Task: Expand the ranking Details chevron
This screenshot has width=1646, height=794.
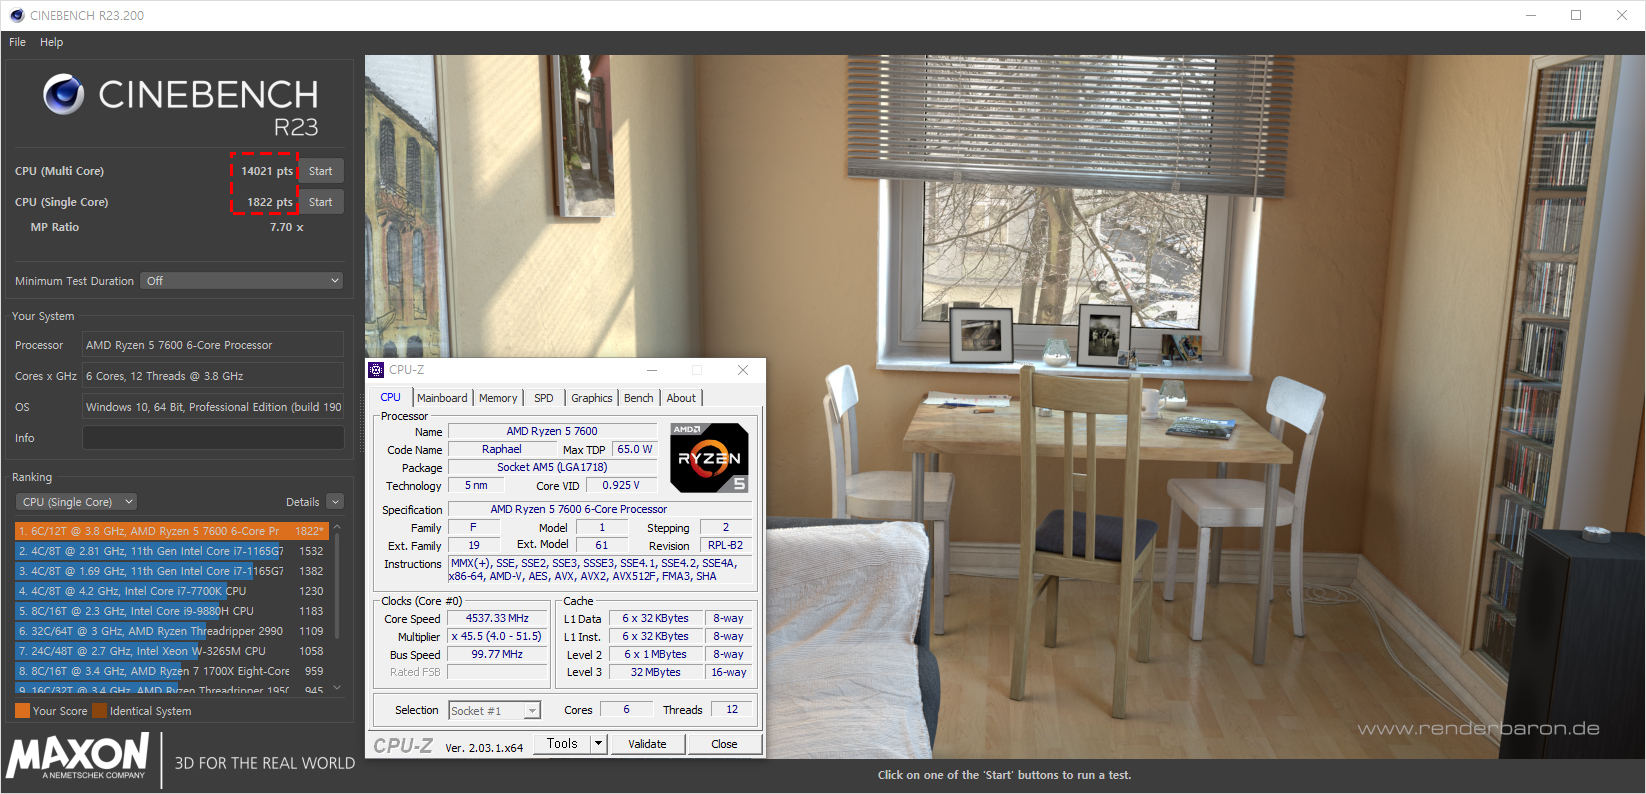Action: (335, 502)
